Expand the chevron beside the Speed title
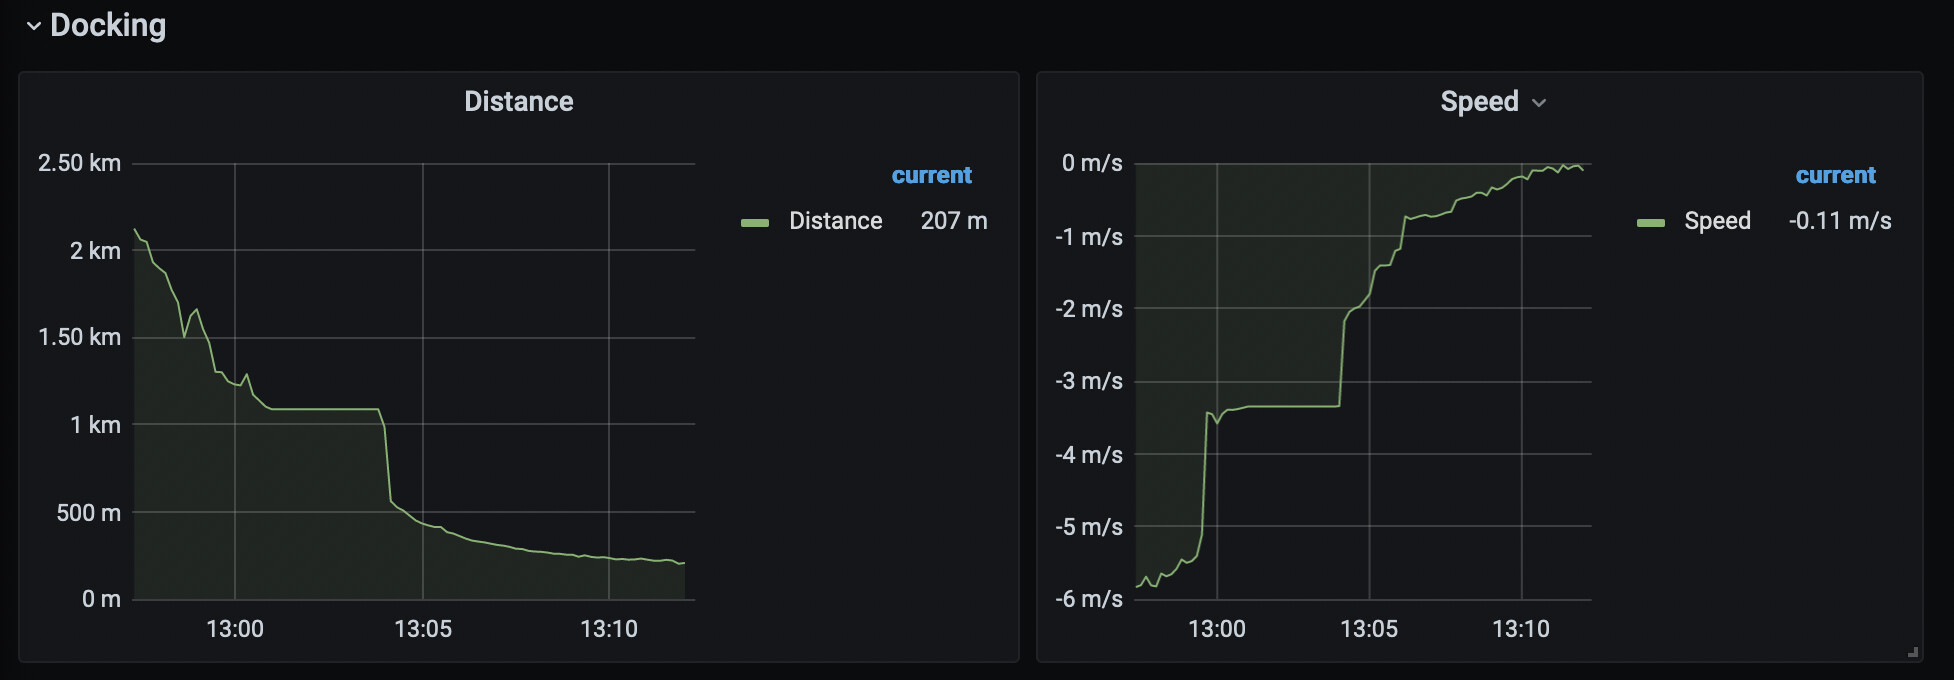Viewport: 1954px width, 680px height. click(x=1539, y=103)
